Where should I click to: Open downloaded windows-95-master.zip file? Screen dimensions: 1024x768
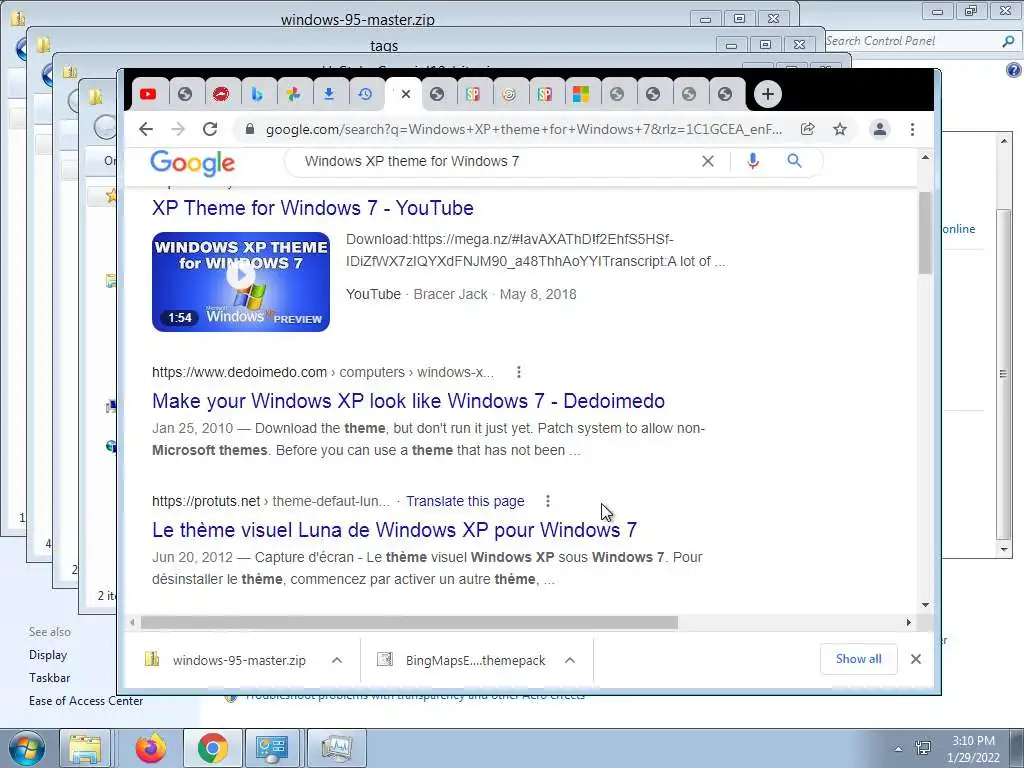click(225, 660)
